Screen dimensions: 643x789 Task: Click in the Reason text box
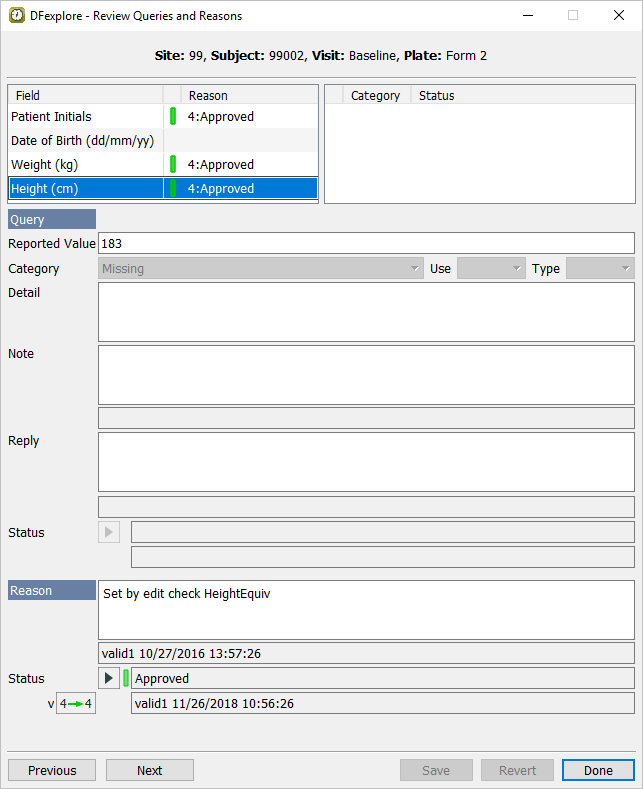(366, 610)
